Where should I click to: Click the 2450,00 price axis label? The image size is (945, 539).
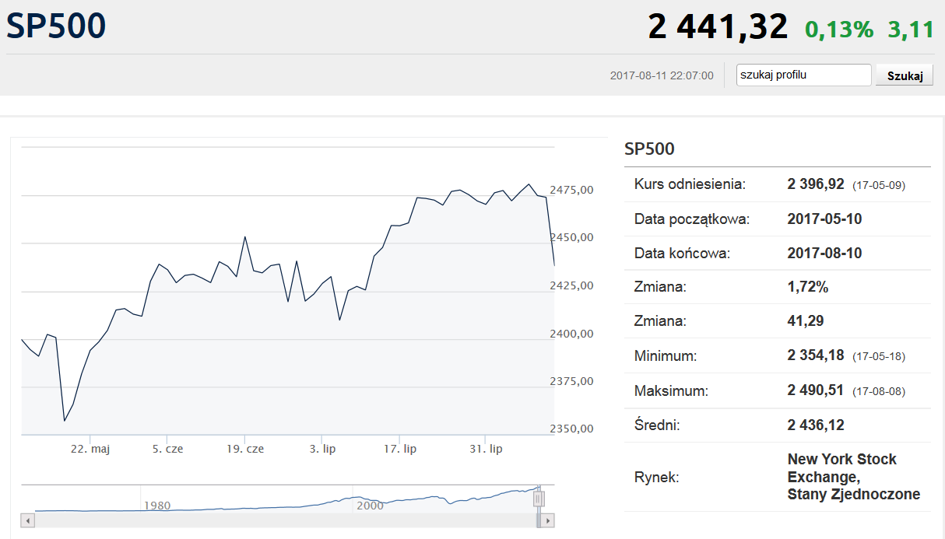(572, 238)
